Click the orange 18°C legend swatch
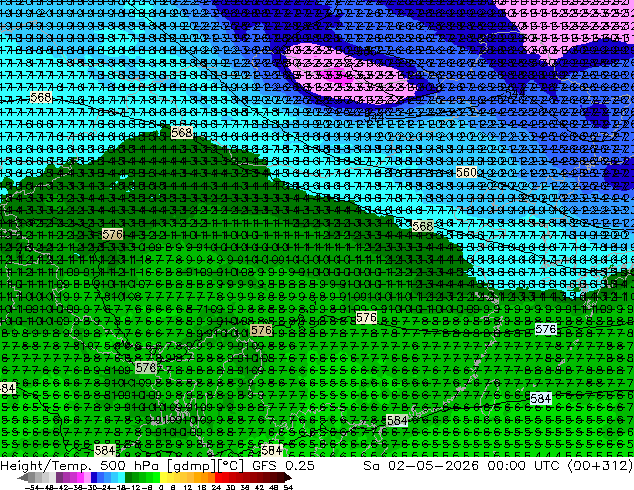The width and height of the screenshot is (634, 490). 204,477
